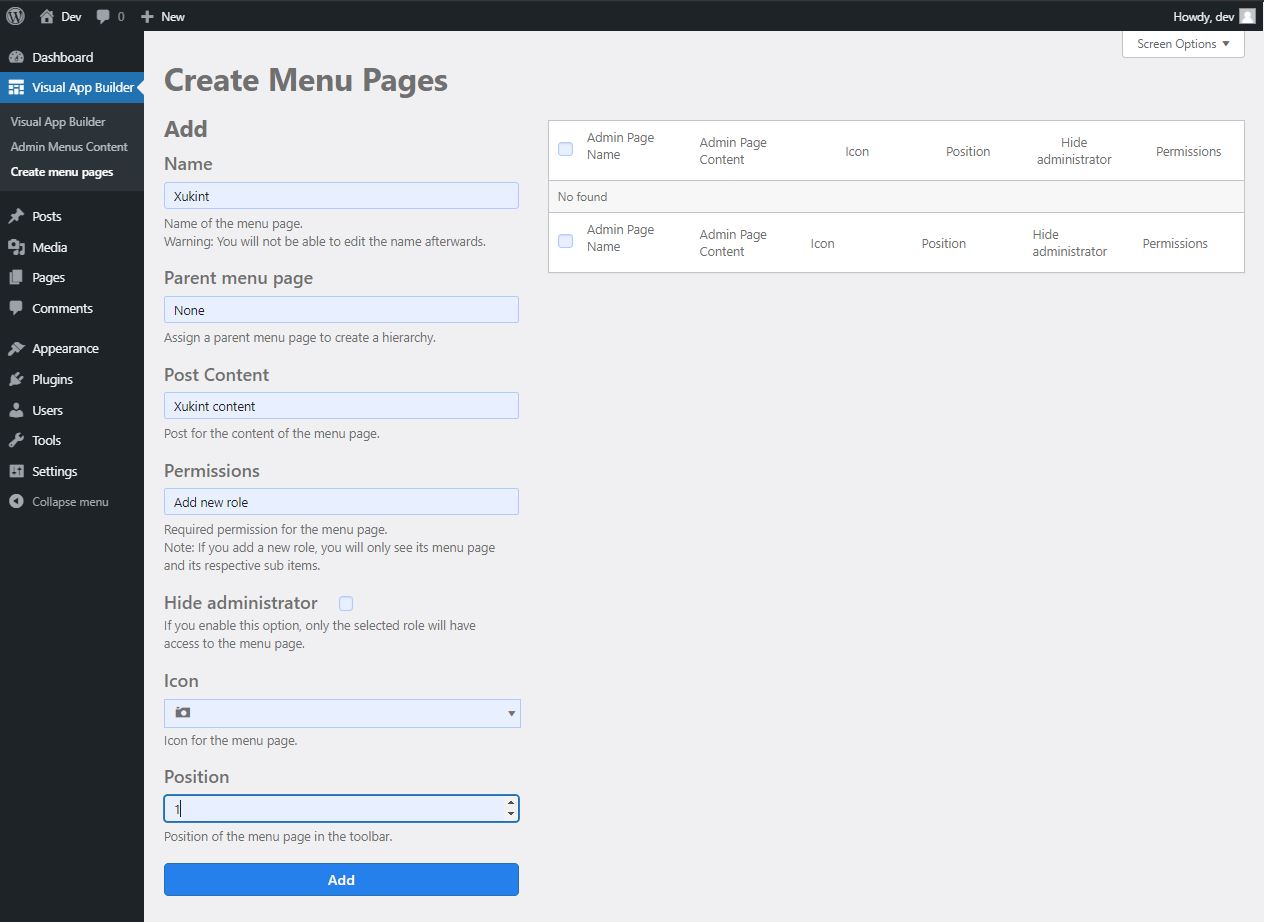Click the Visual App Builder grid icon
Screen dimensions: 1264x922
point(16,87)
